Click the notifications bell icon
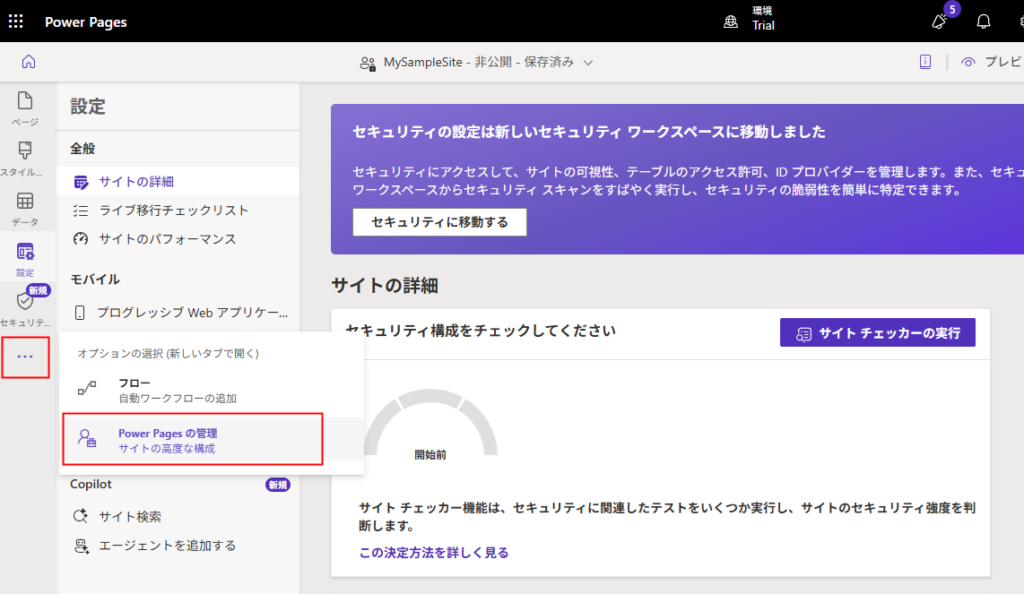Image resolution: width=1024 pixels, height=594 pixels. [984, 22]
